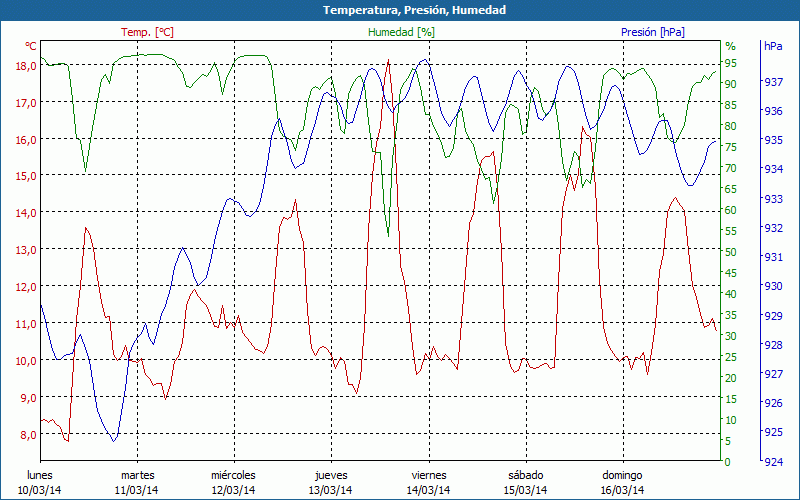Click the date '10/03/14' on the time axis
Screen dimensions: 800x500
point(40,490)
